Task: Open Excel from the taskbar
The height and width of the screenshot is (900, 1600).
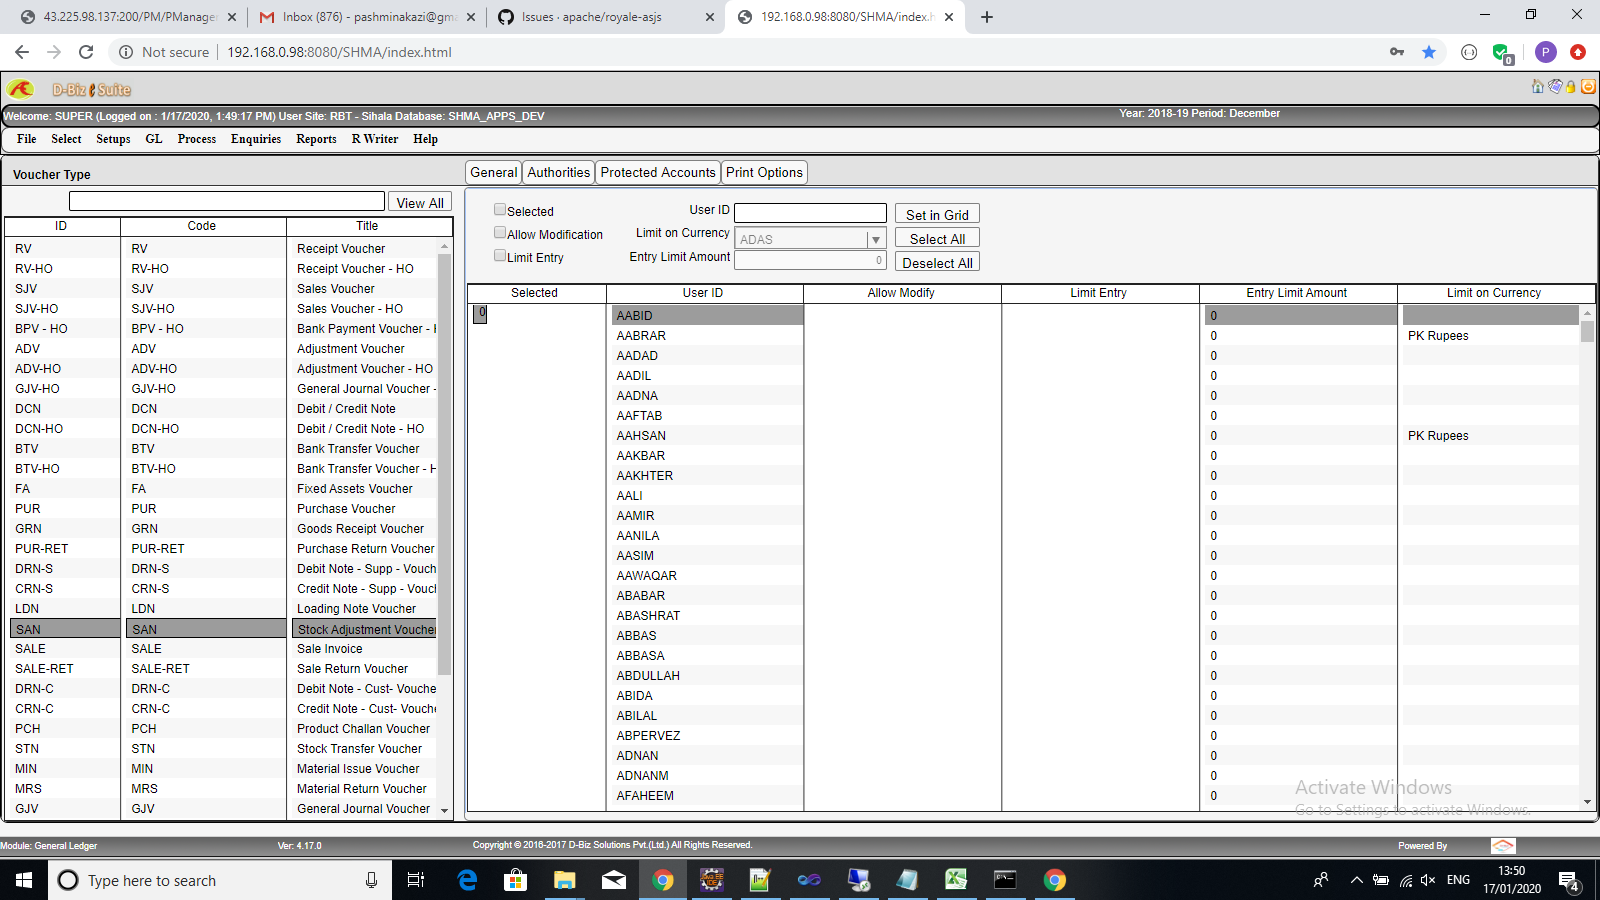Action: coord(957,881)
